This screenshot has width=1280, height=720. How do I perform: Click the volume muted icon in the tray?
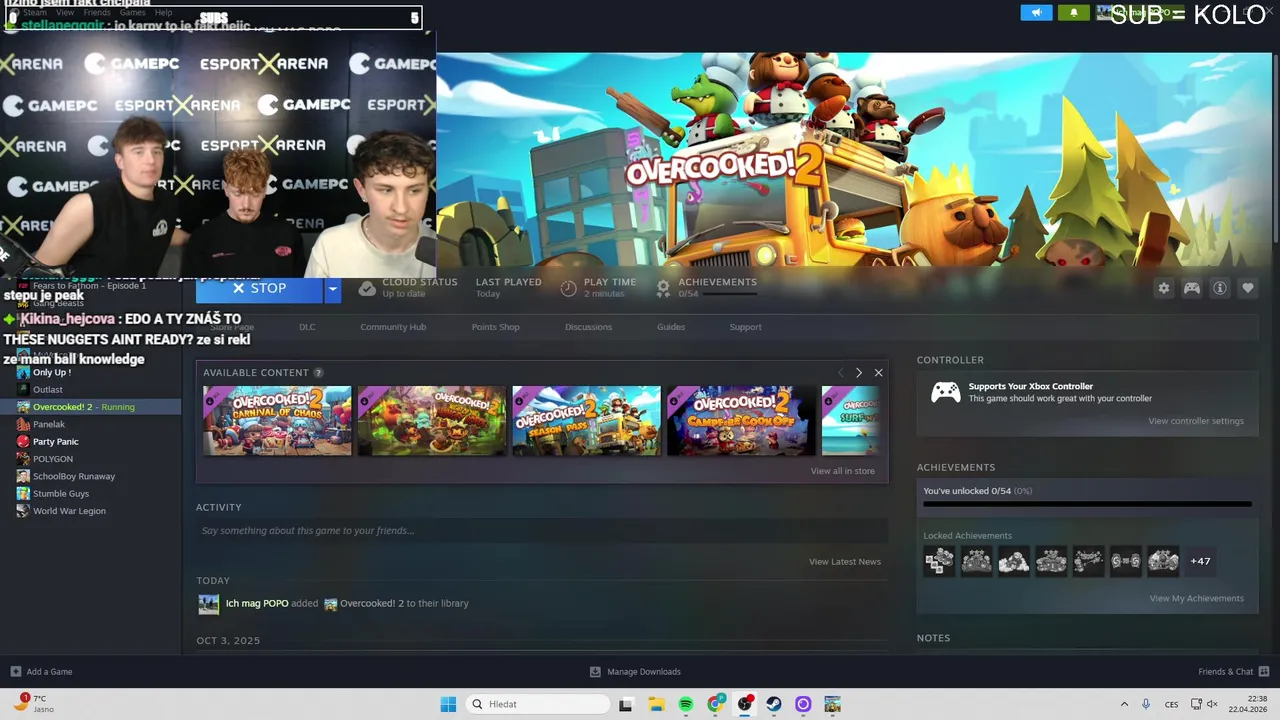[1214, 704]
